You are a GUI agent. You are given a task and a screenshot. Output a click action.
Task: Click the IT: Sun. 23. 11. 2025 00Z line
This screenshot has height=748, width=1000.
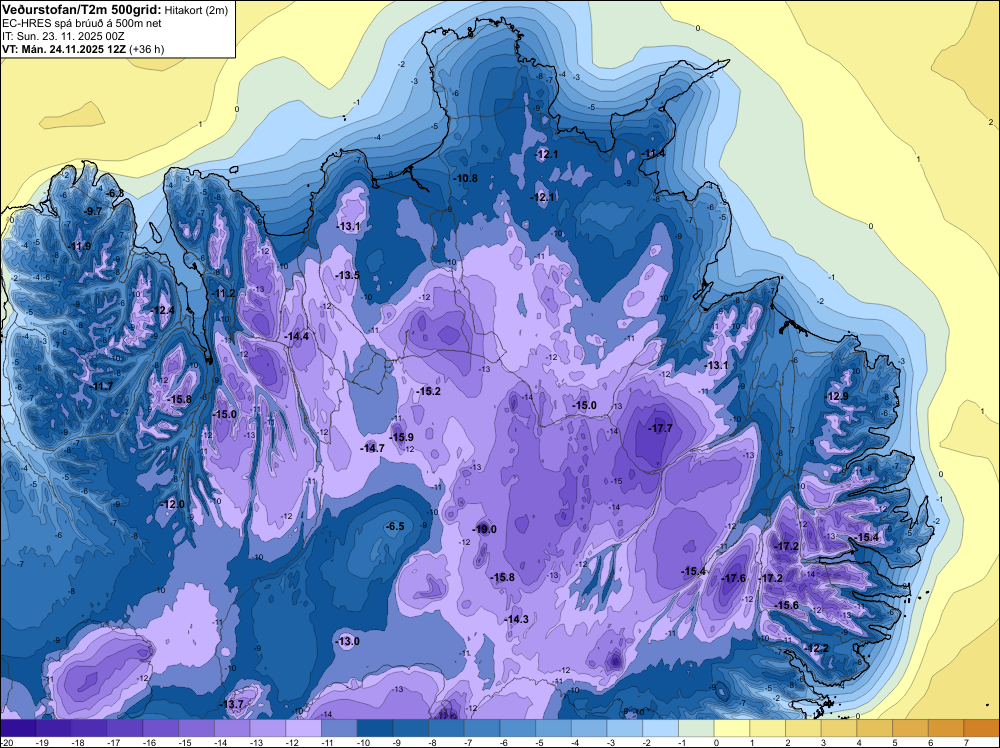(x=65, y=36)
